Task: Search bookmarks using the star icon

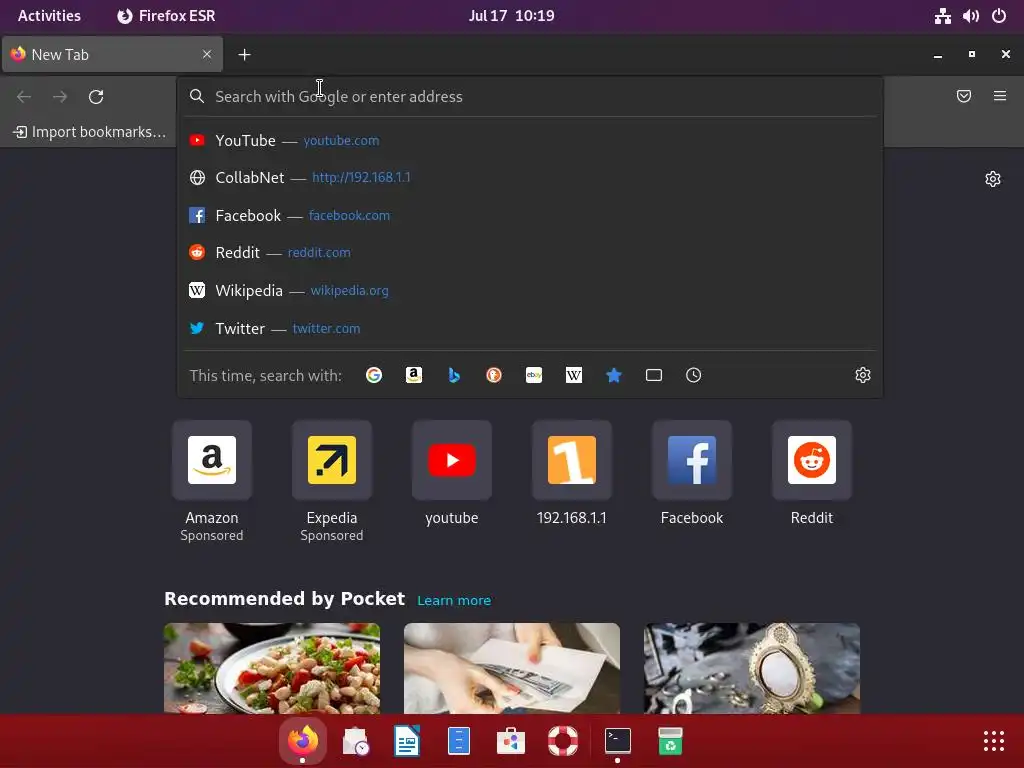Action: click(x=614, y=375)
